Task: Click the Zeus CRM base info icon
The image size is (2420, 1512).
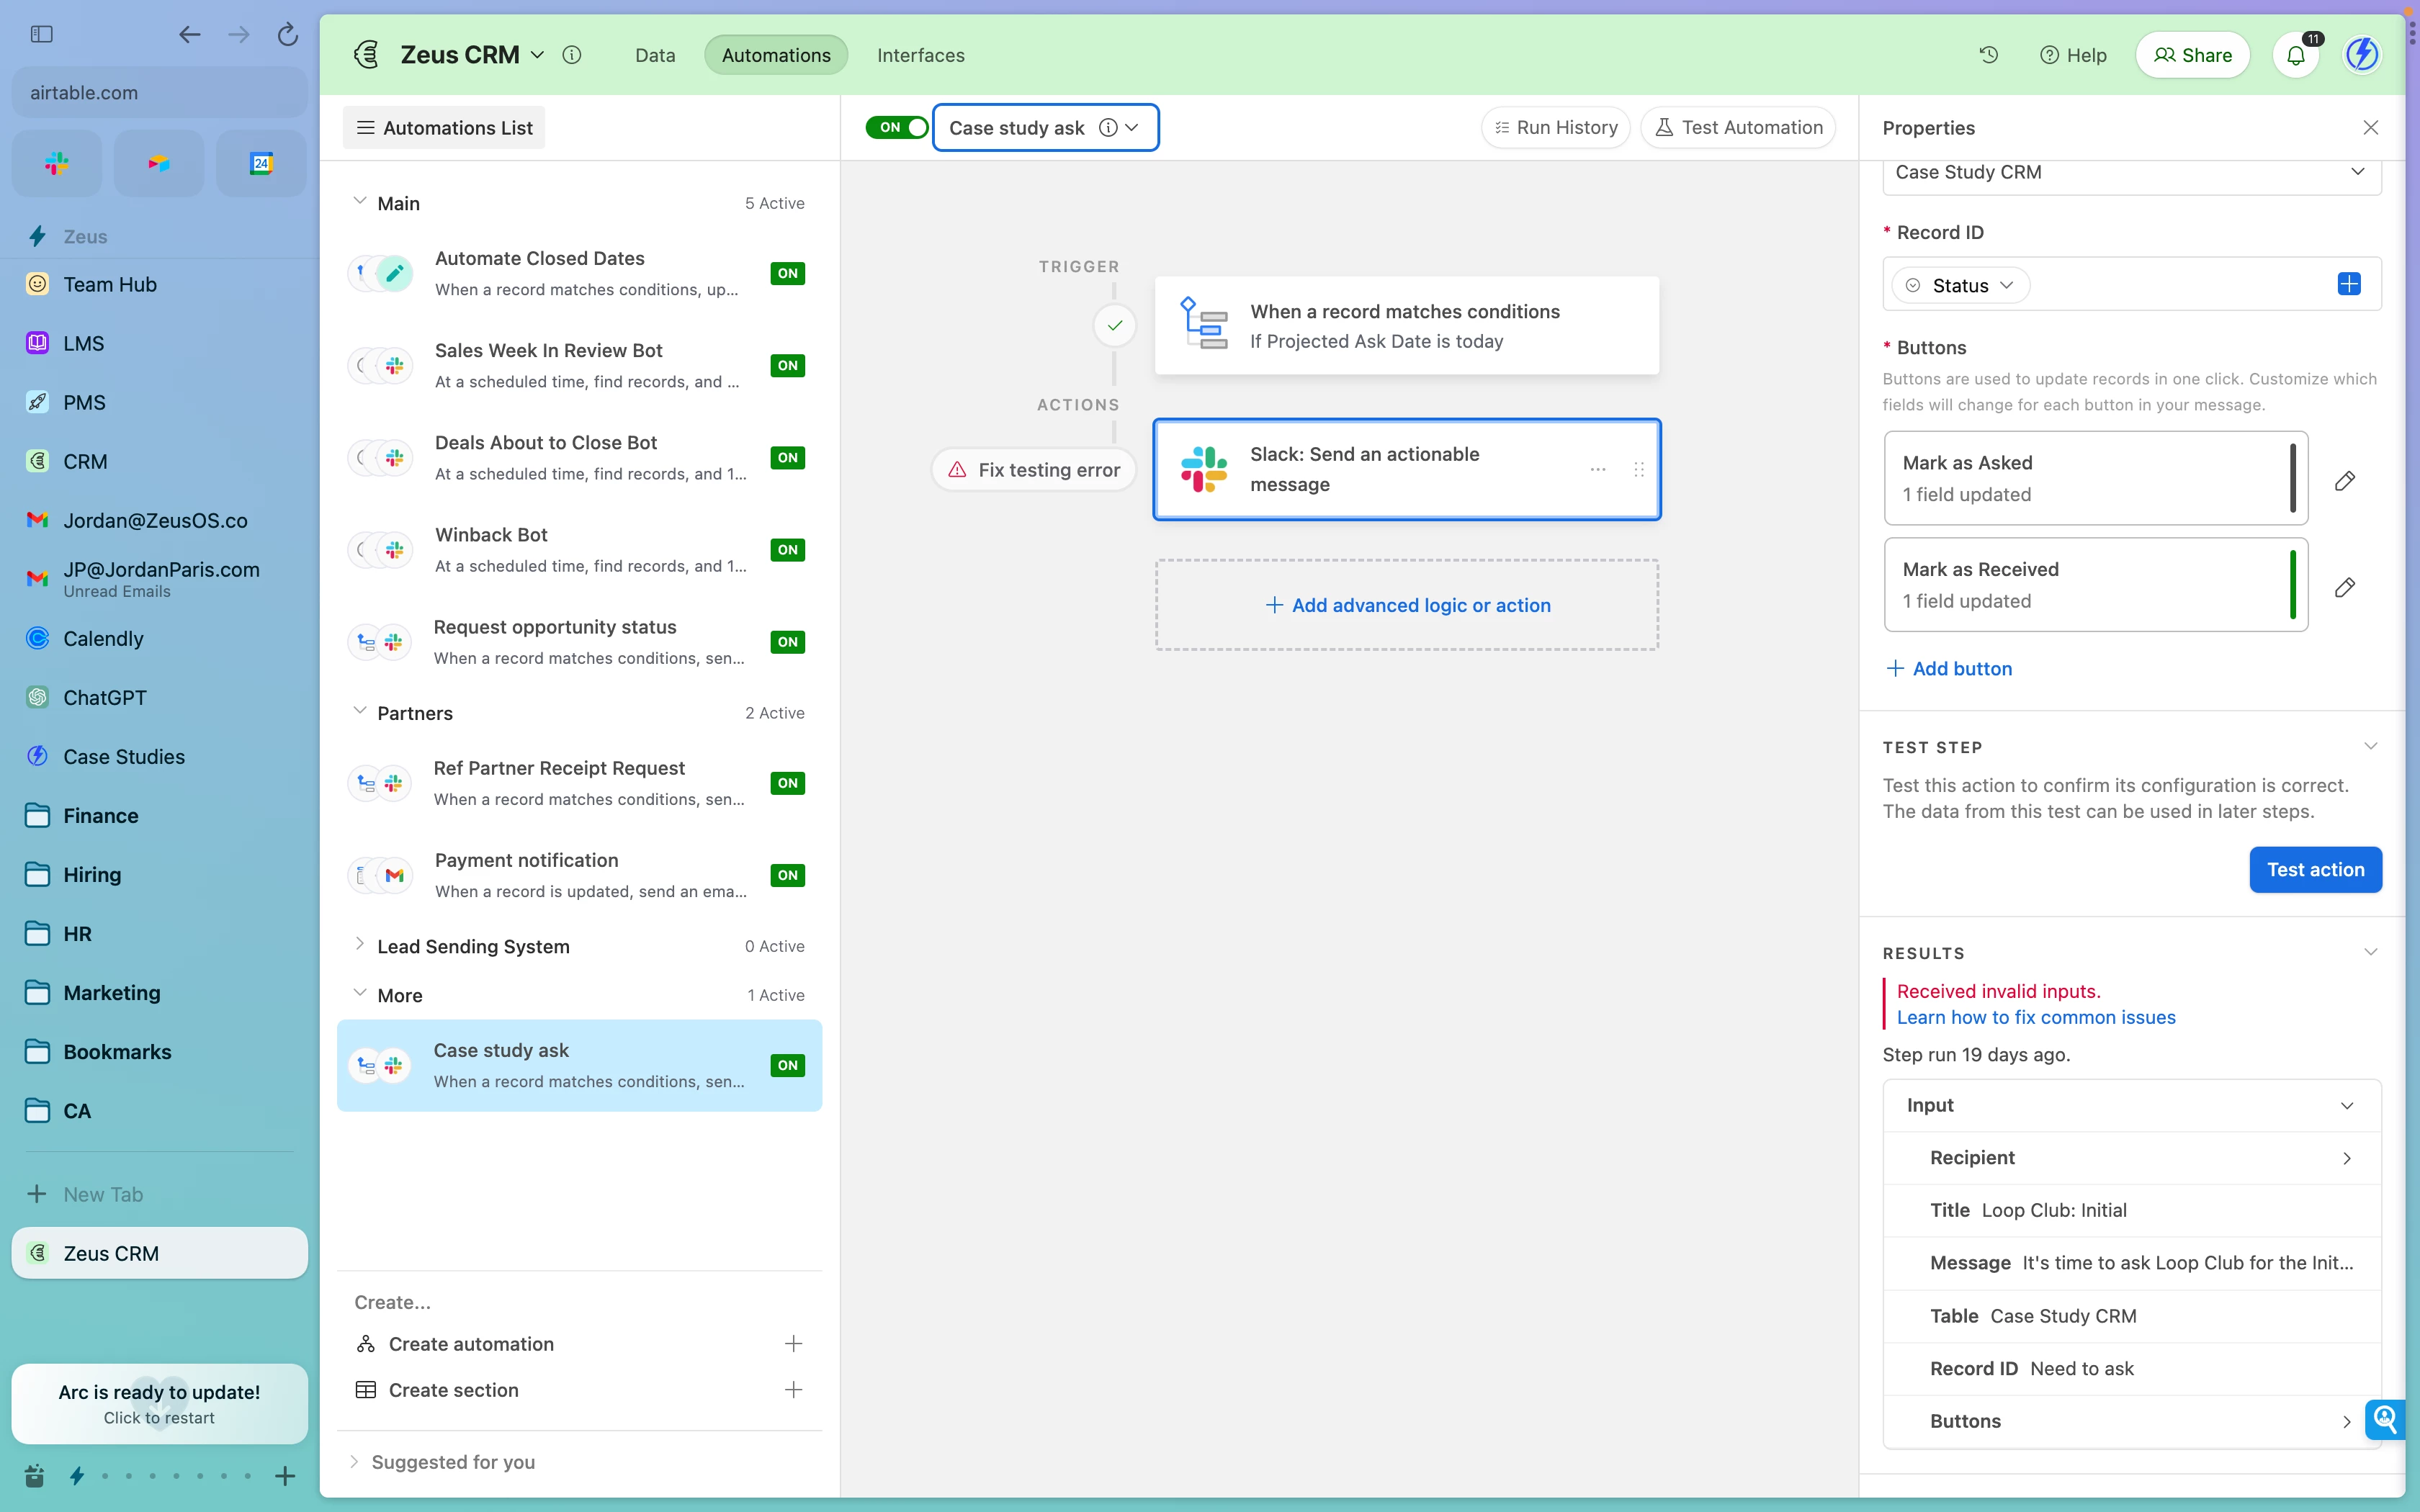Action: point(572,55)
